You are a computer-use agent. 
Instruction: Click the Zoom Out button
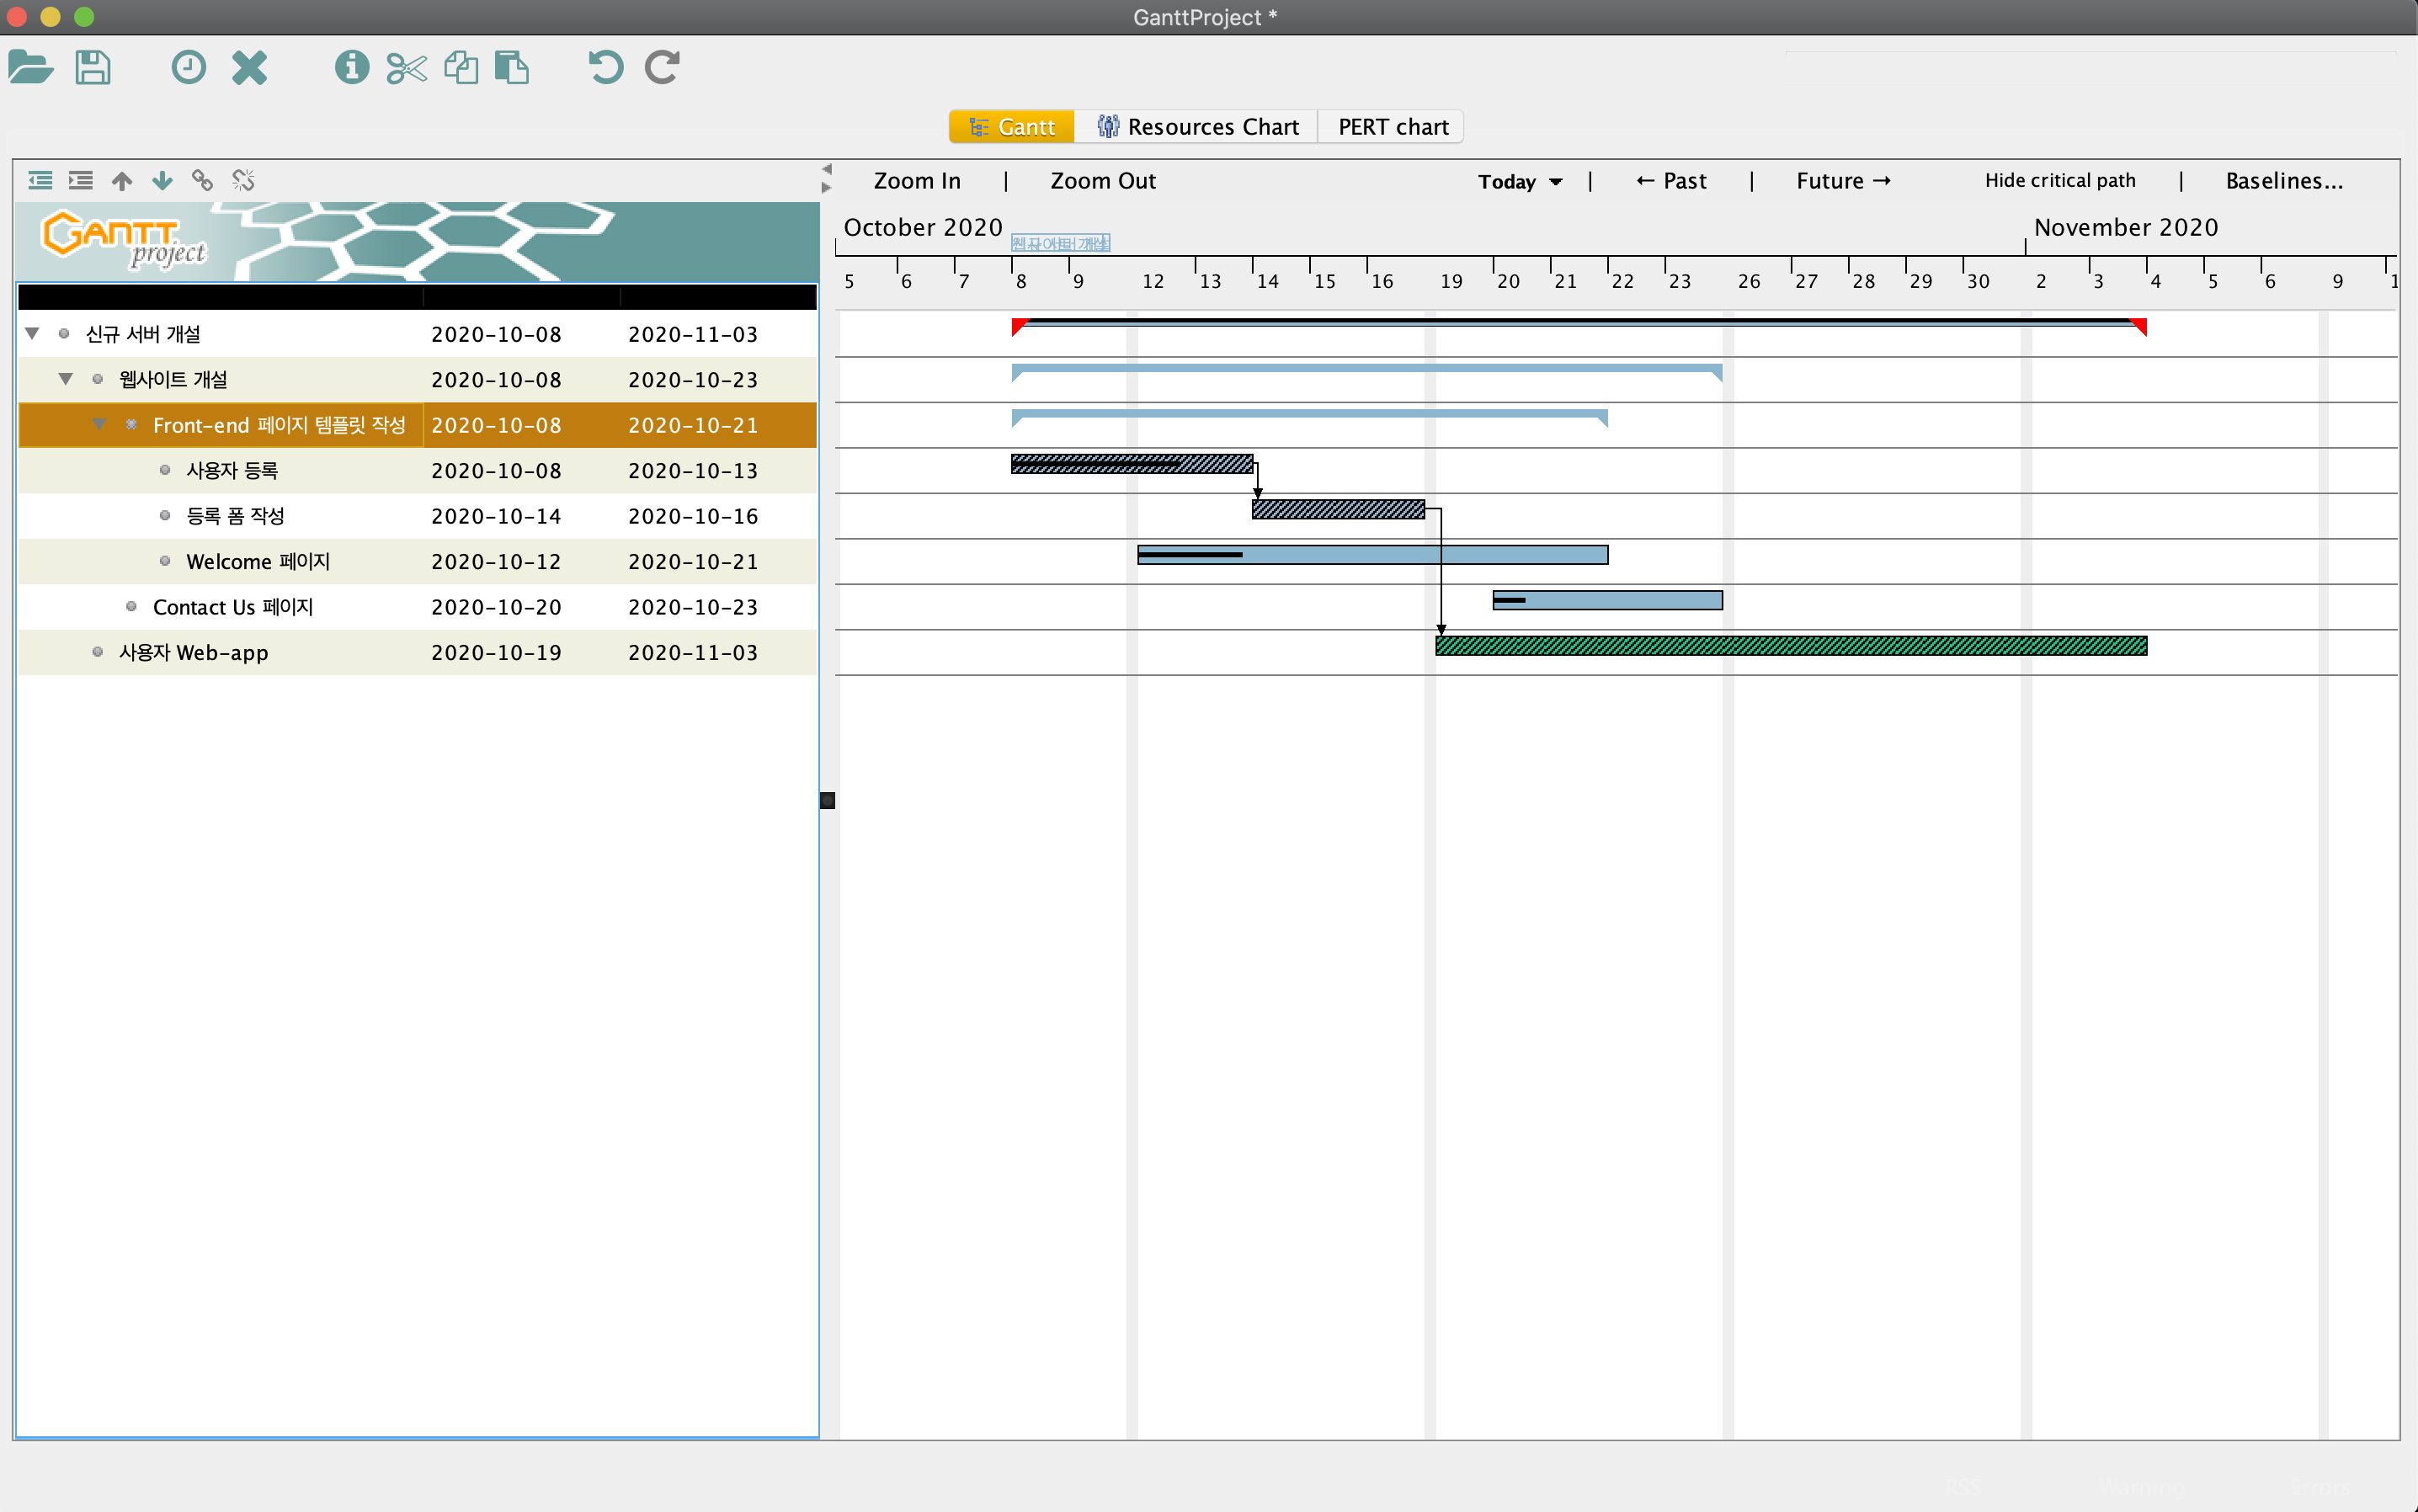[x=1102, y=181]
